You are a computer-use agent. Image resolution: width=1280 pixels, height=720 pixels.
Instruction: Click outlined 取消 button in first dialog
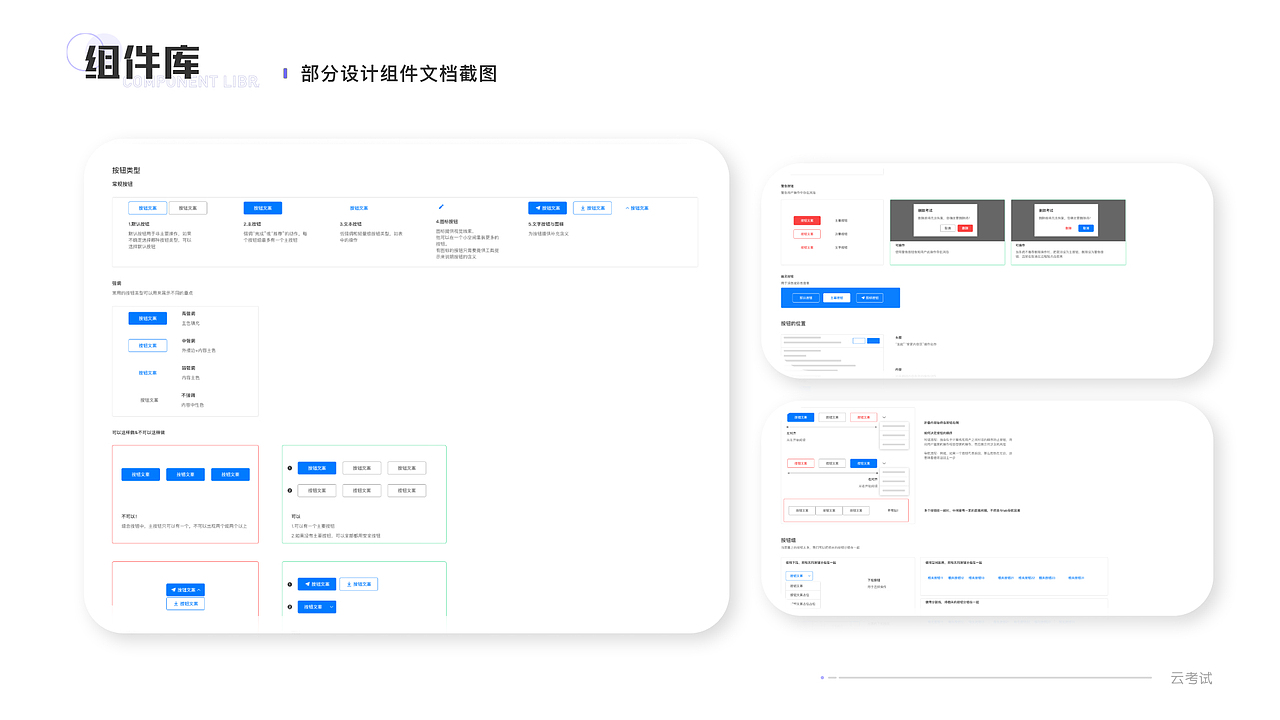pyautogui.click(x=947, y=228)
